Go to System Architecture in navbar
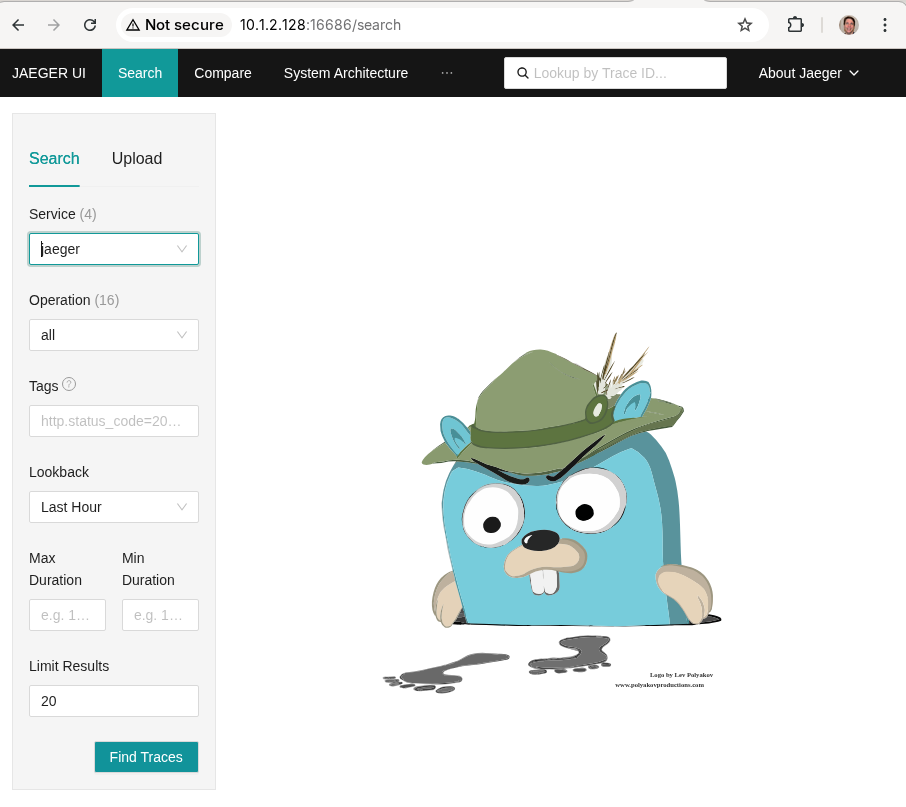 [x=345, y=73]
